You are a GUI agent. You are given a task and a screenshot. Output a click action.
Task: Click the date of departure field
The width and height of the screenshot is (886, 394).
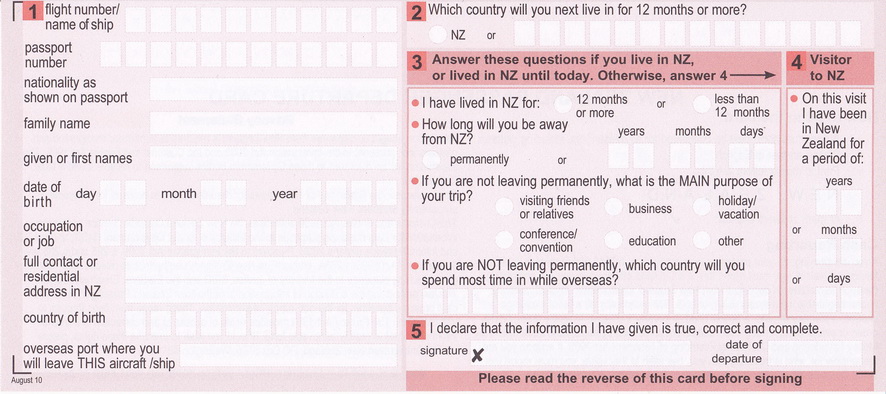815,353
